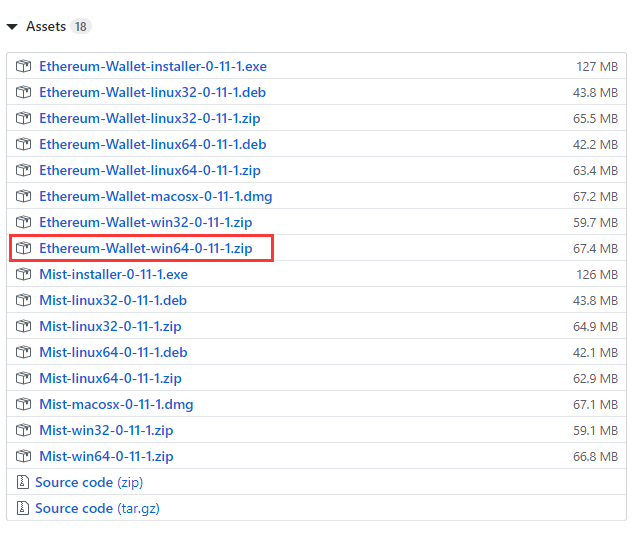Viewport: 638px width, 539px height.
Task: Open Ethereum-Wallet-win32-0-11-1.zip link
Action: [146, 223]
